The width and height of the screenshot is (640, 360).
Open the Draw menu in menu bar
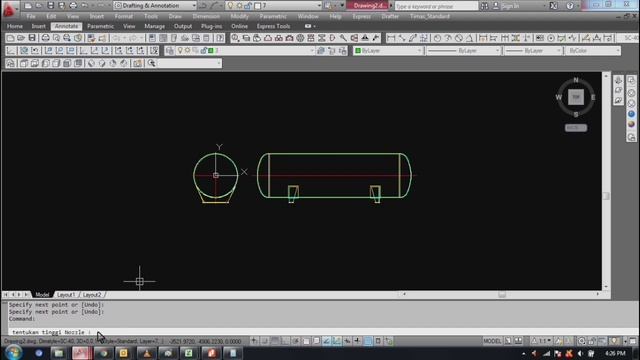(175, 16)
